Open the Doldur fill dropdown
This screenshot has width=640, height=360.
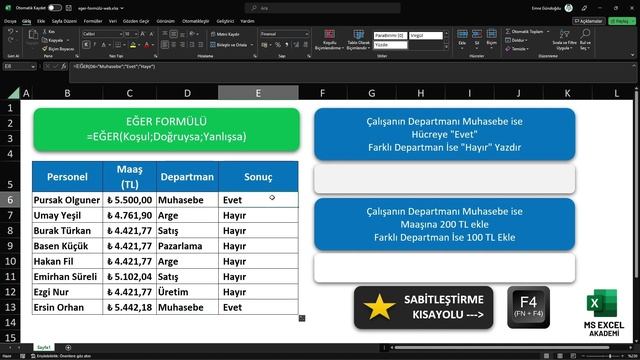(x=516, y=40)
